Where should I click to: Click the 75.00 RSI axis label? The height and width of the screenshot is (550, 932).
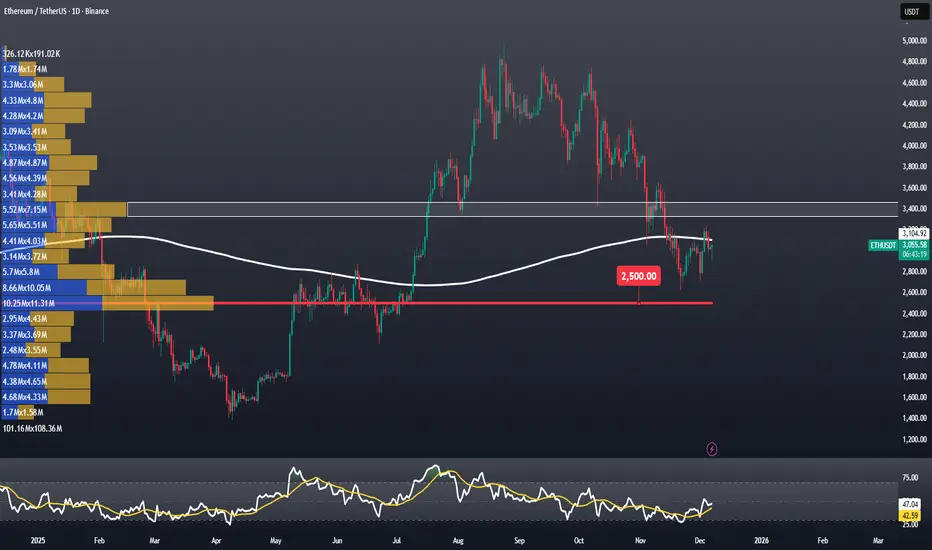[910, 477]
